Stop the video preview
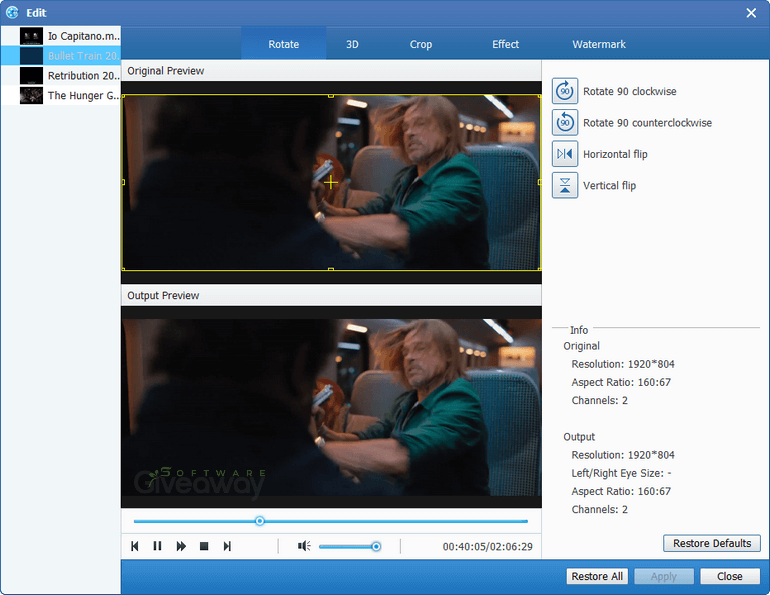The width and height of the screenshot is (770, 595). [x=204, y=546]
